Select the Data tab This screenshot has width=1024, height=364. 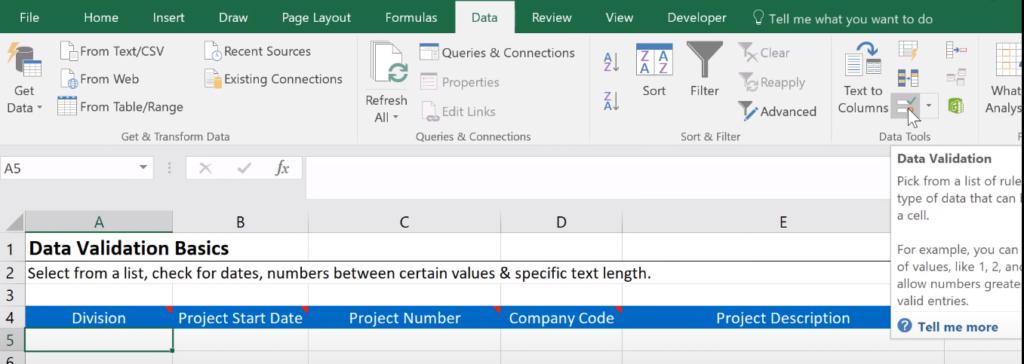485,18
